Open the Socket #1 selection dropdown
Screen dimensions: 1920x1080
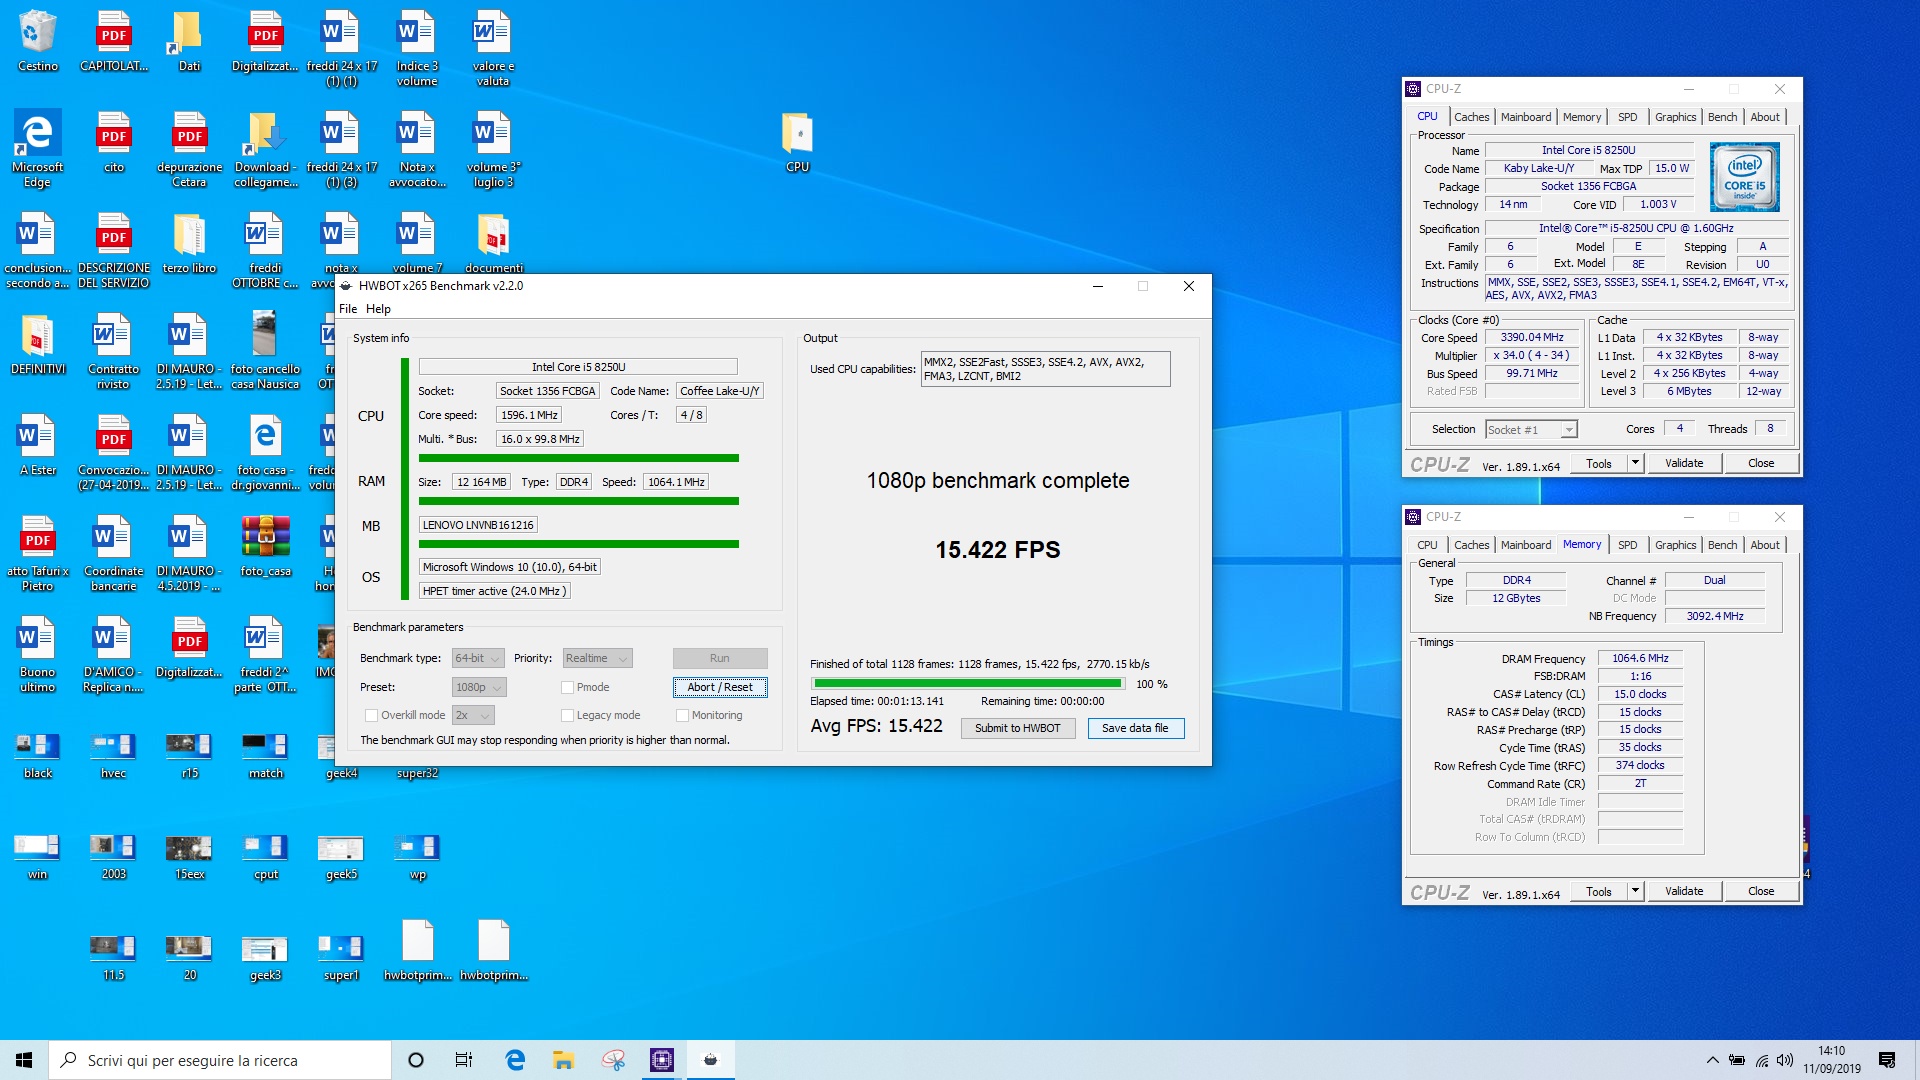(x=1531, y=429)
